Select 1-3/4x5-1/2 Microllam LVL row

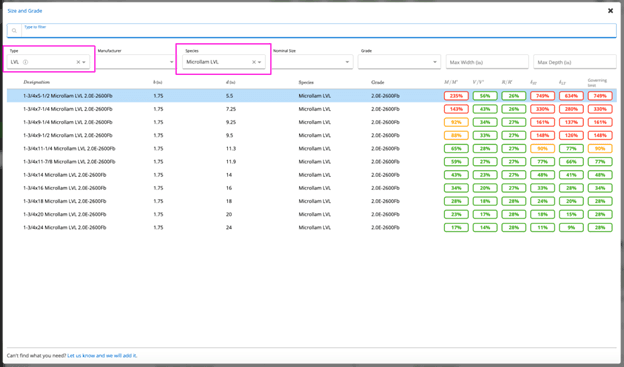tap(312, 96)
